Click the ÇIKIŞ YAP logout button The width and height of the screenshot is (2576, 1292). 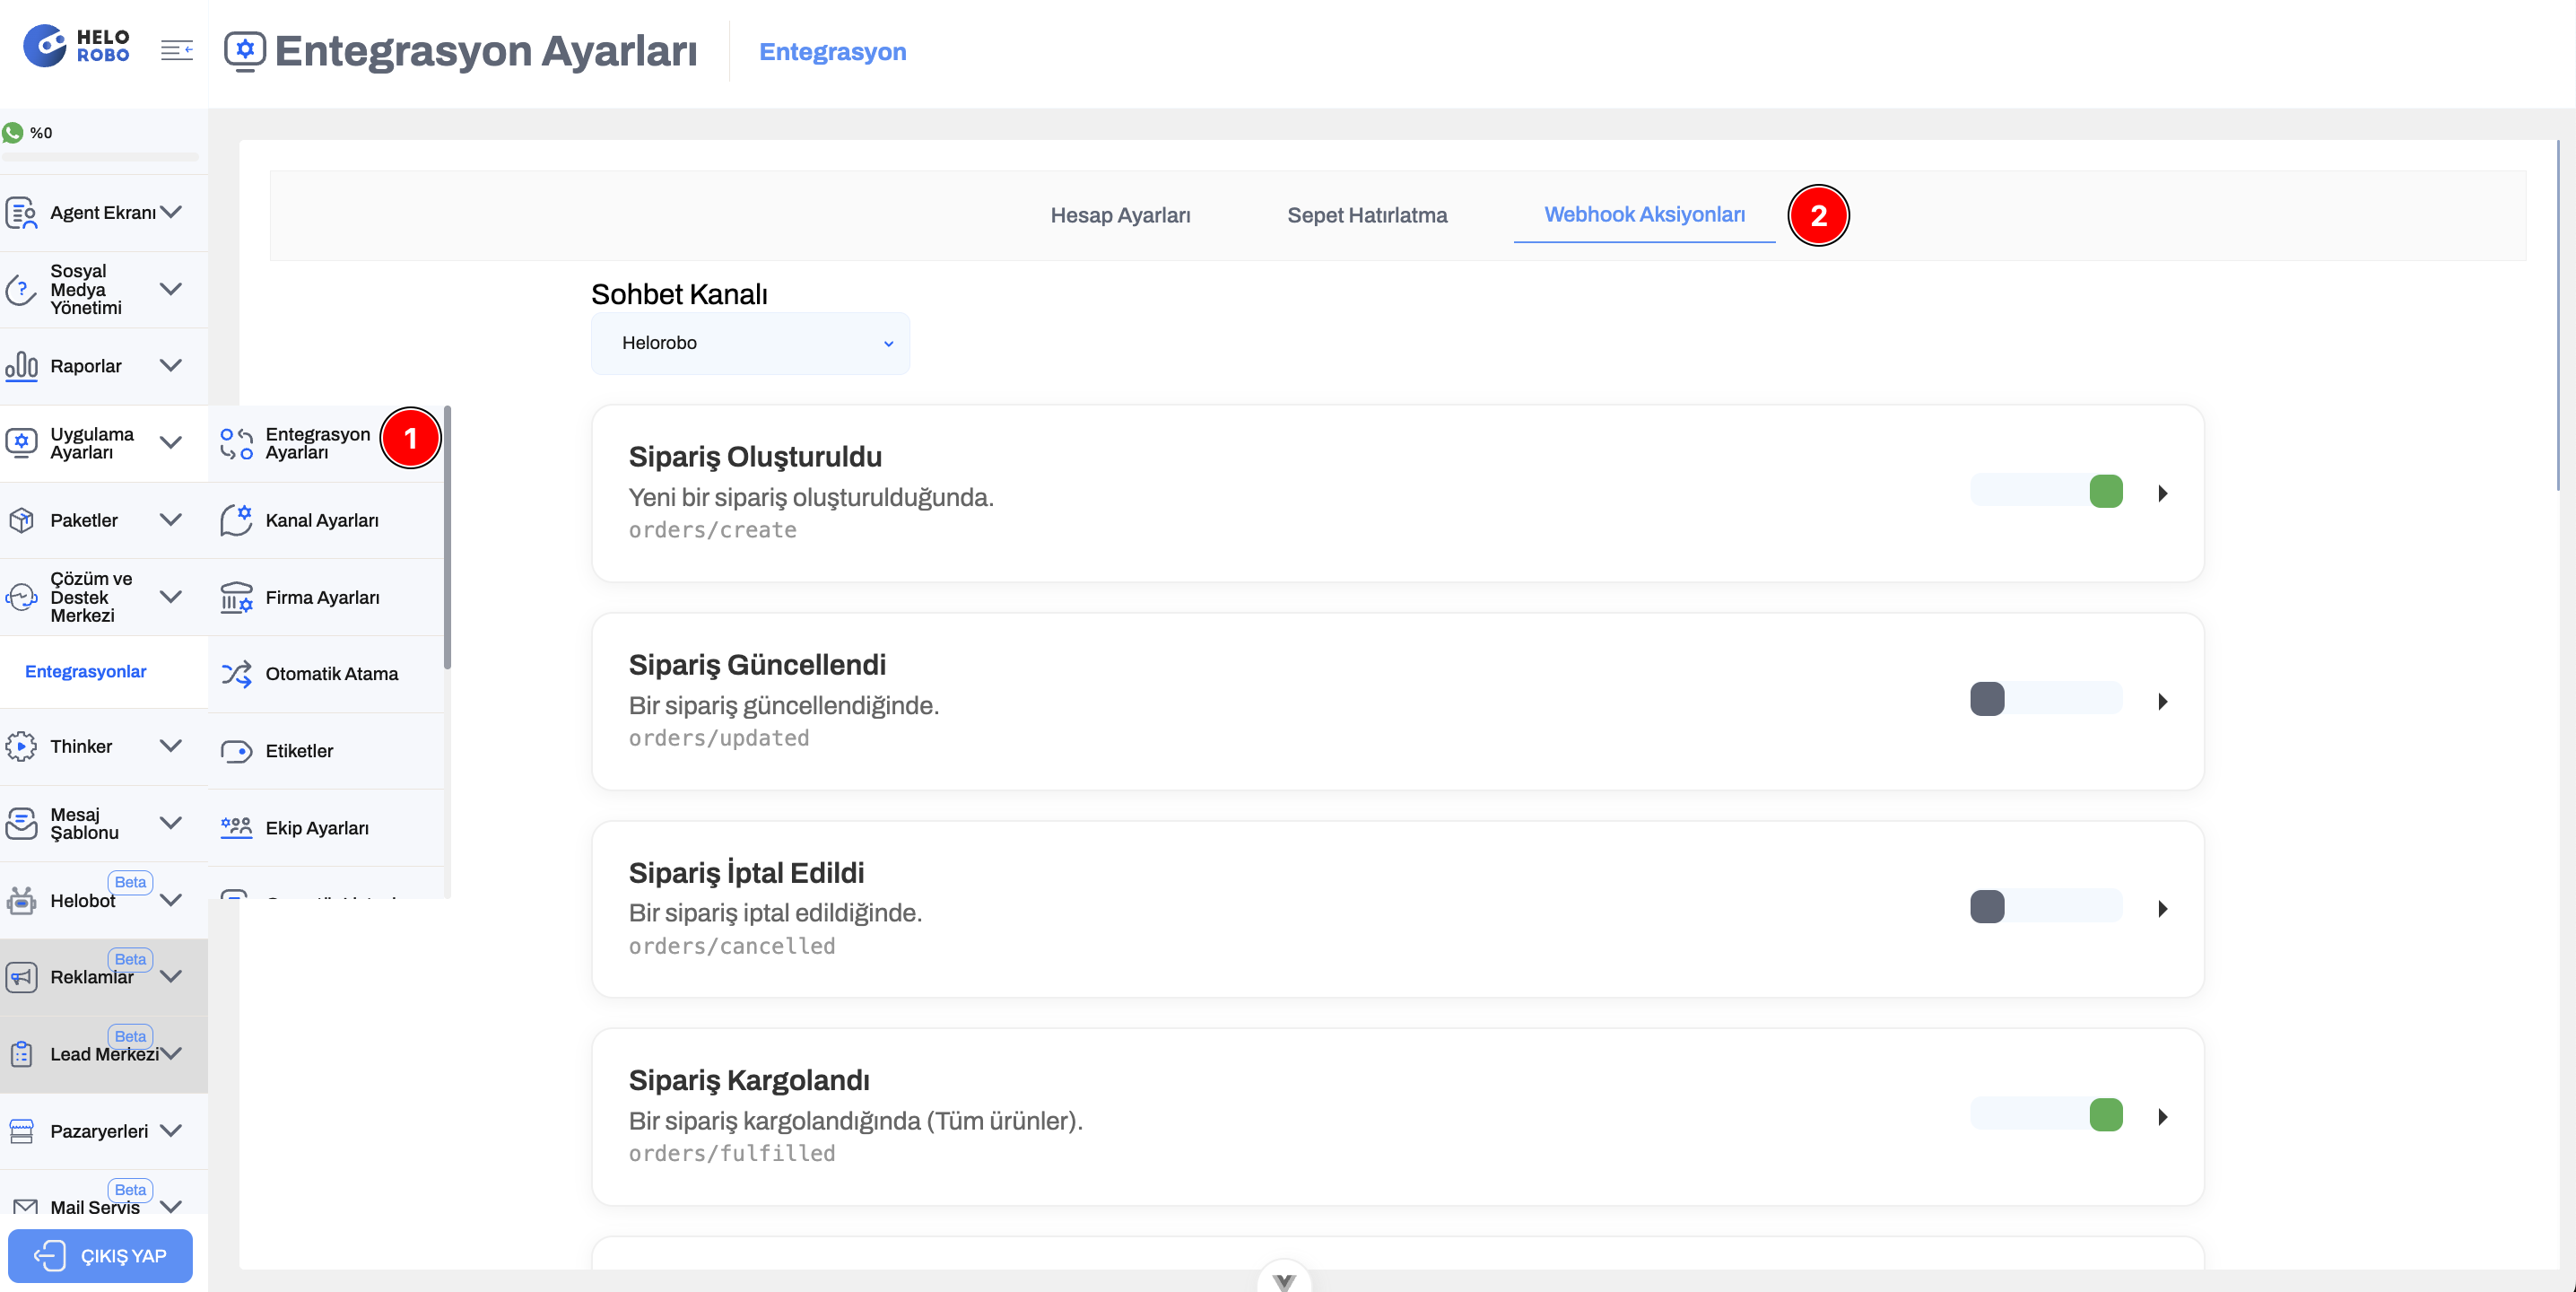coord(100,1255)
